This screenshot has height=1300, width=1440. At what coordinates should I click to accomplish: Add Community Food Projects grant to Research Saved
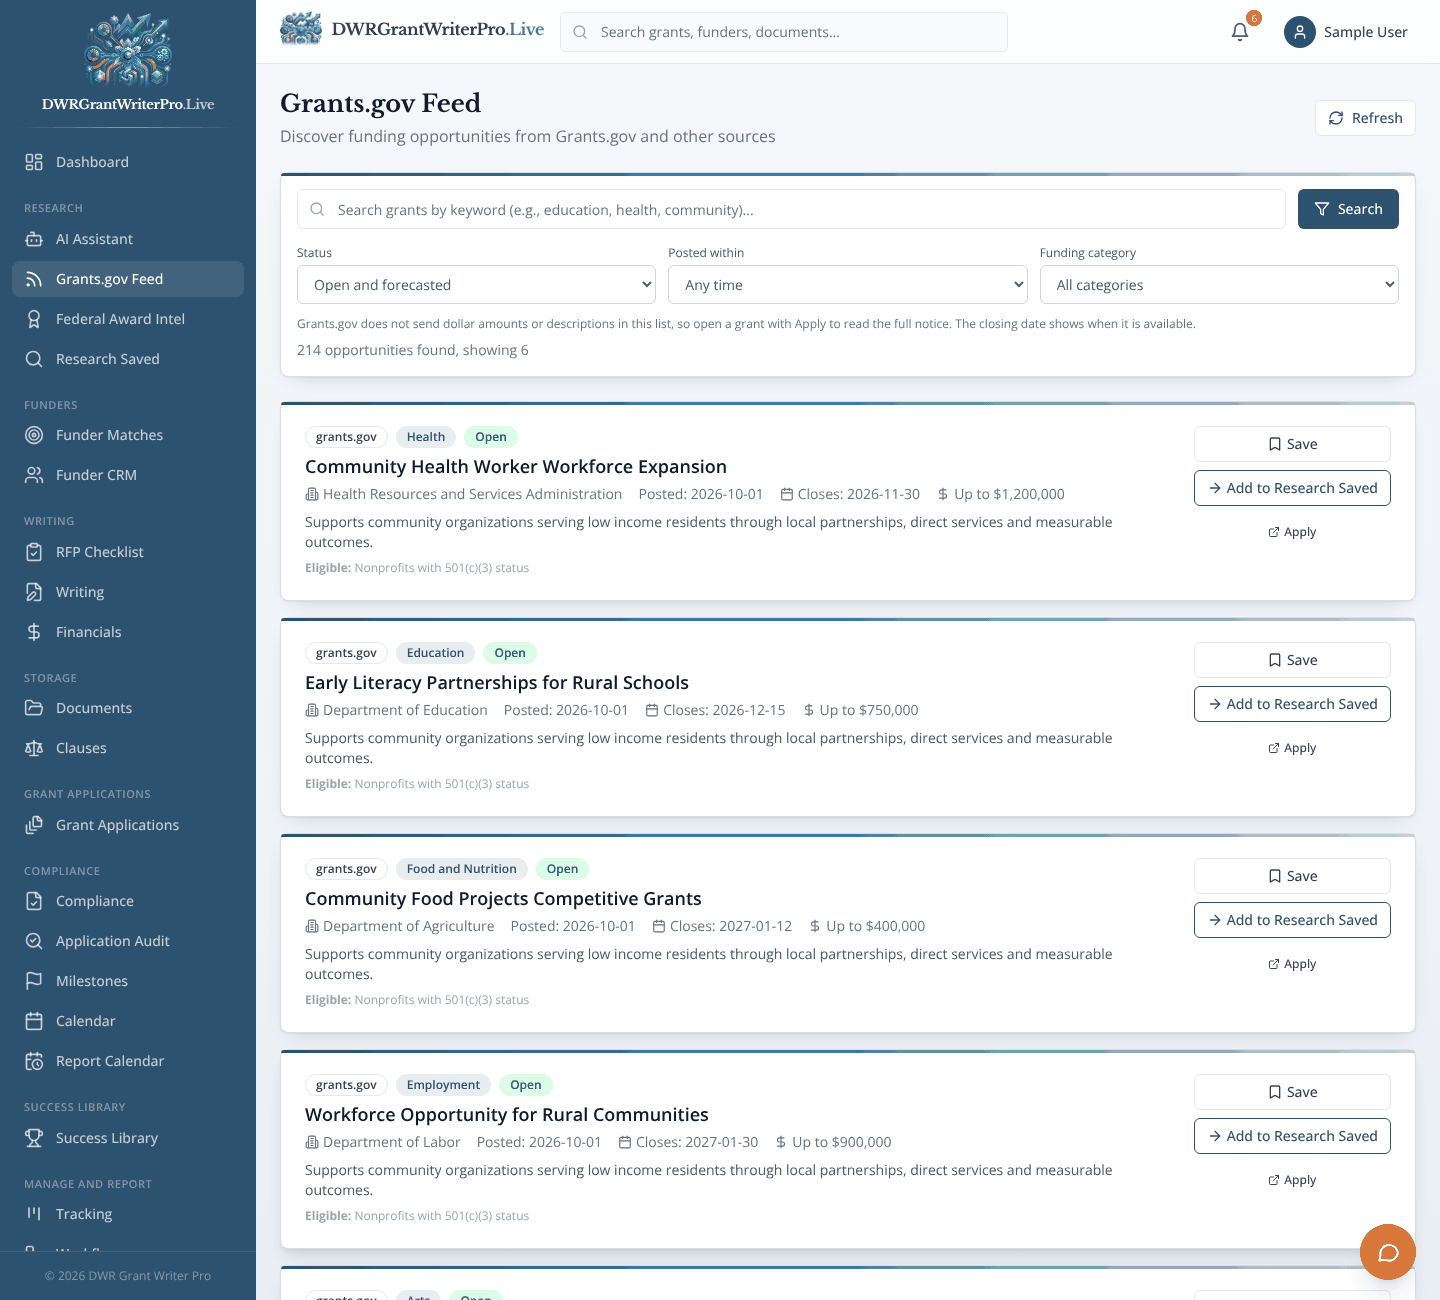[x=1292, y=920]
